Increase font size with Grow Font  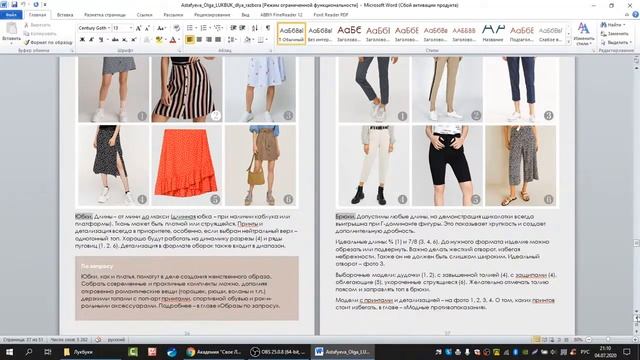click(138, 28)
